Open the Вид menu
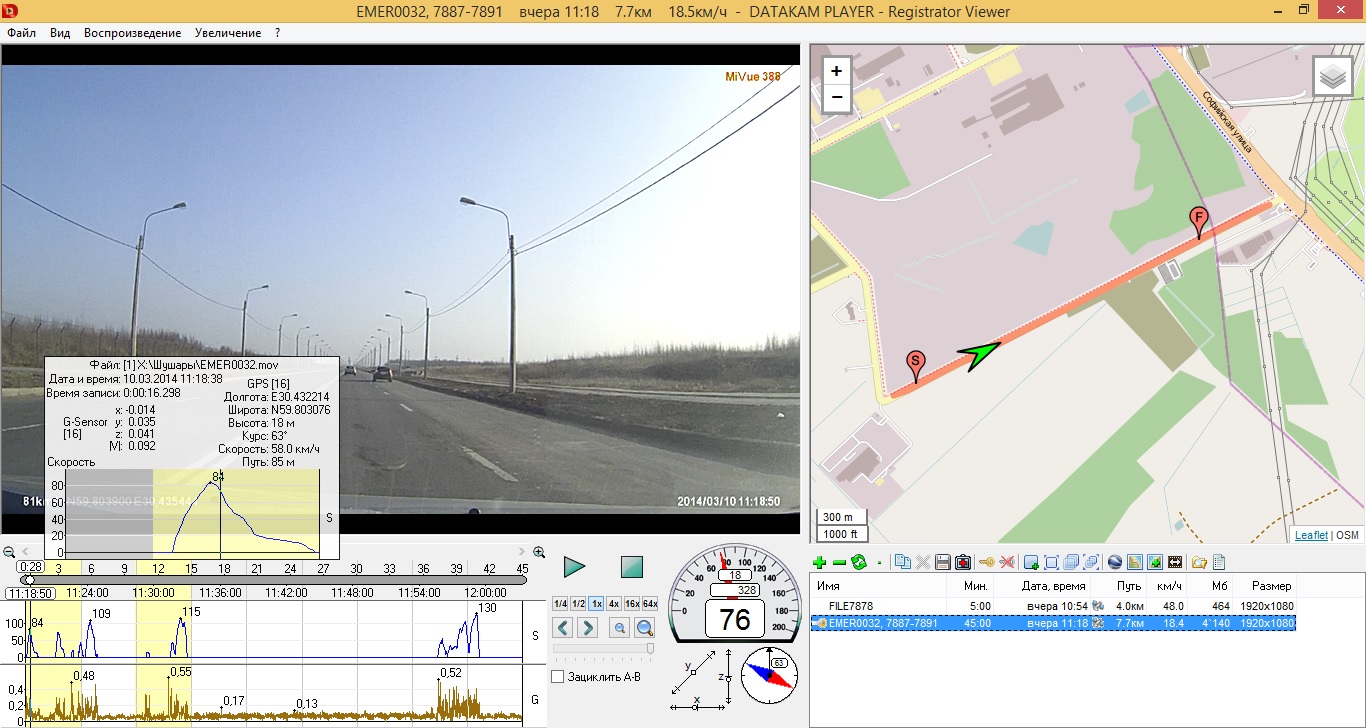This screenshot has height=728, width=1366. coord(60,33)
